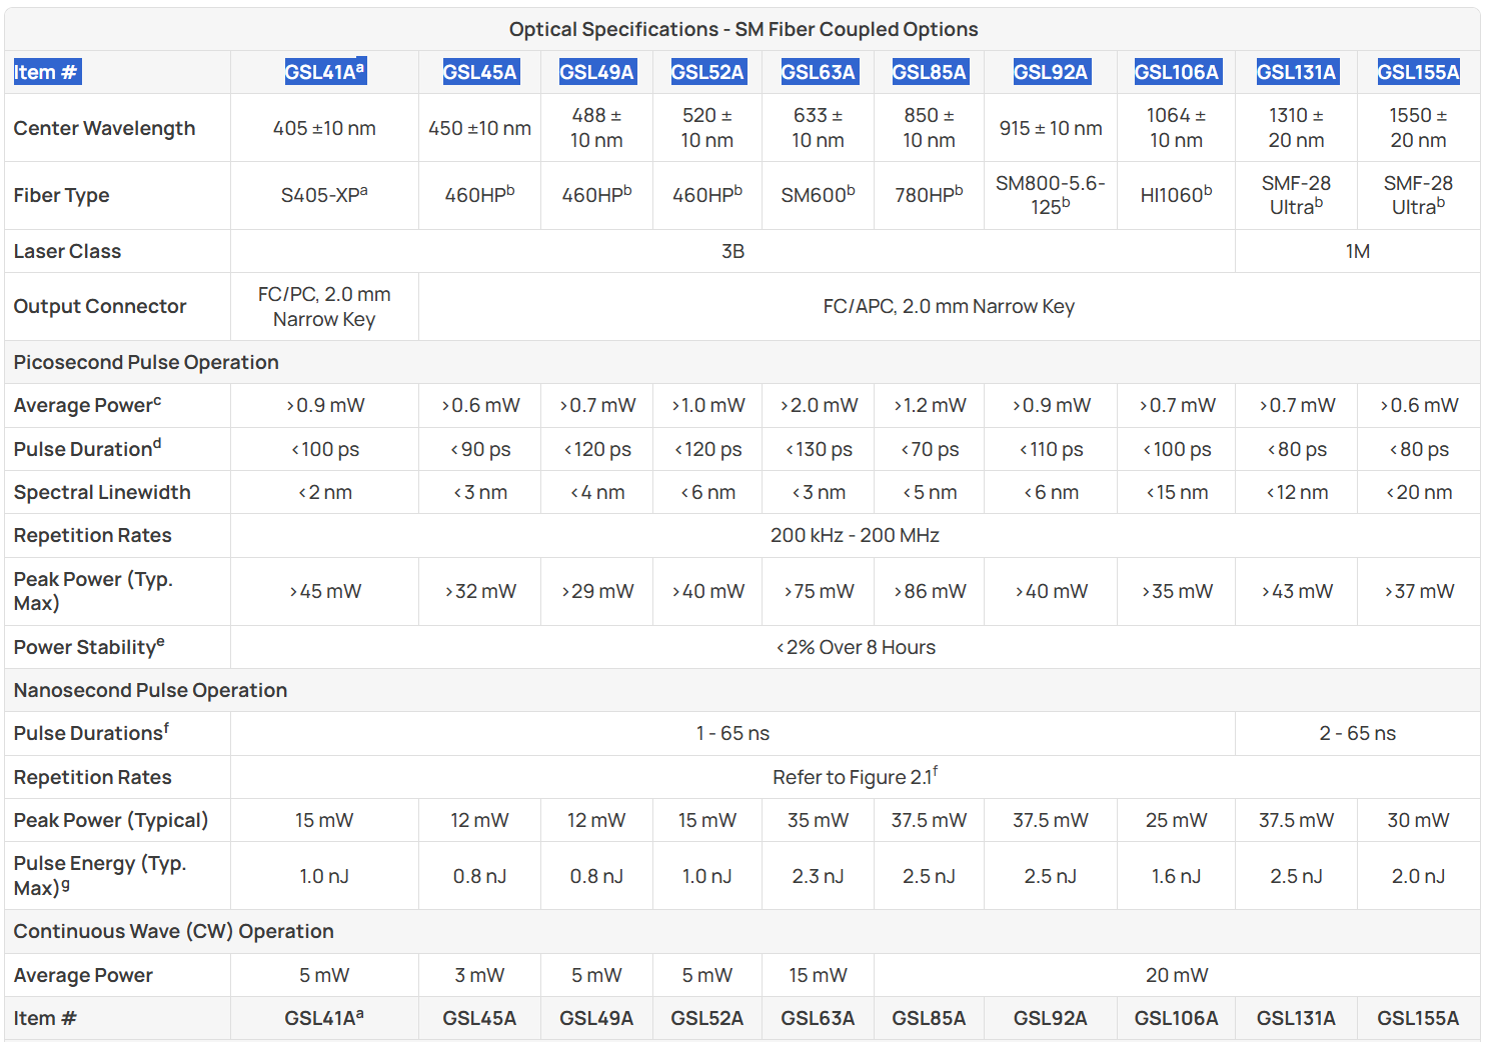This screenshot has width=1486, height=1042.
Task: Click the '<2% Over 8 Hours' power stability cell
Action: 855,647
